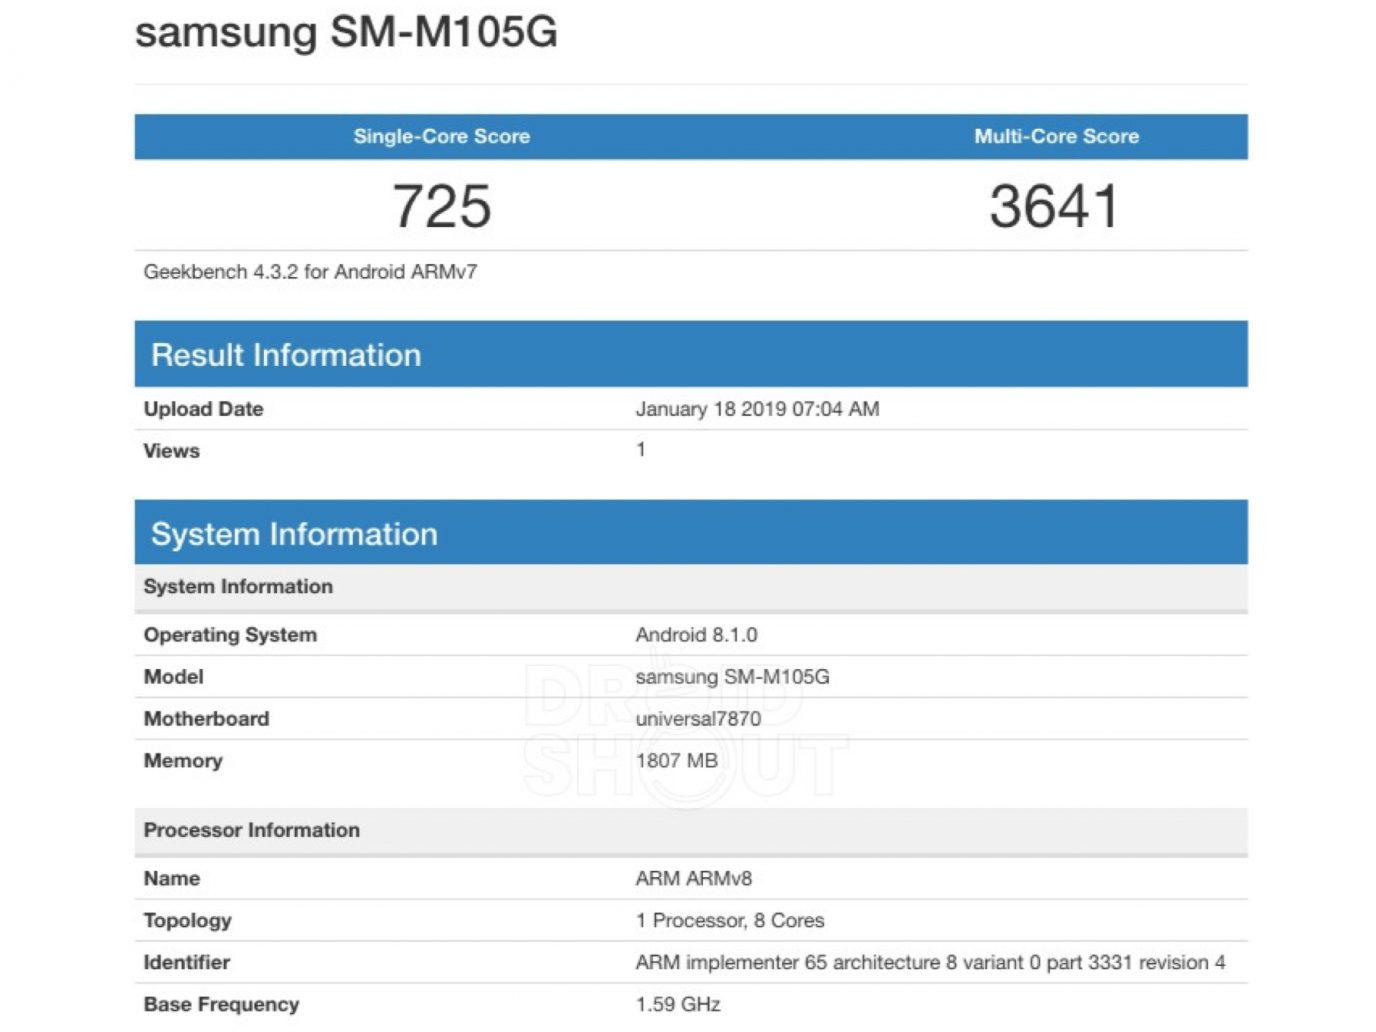This screenshot has height=1032, width=1376.
Task: Click the samsung SM-M105G page title
Action: (x=346, y=32)
